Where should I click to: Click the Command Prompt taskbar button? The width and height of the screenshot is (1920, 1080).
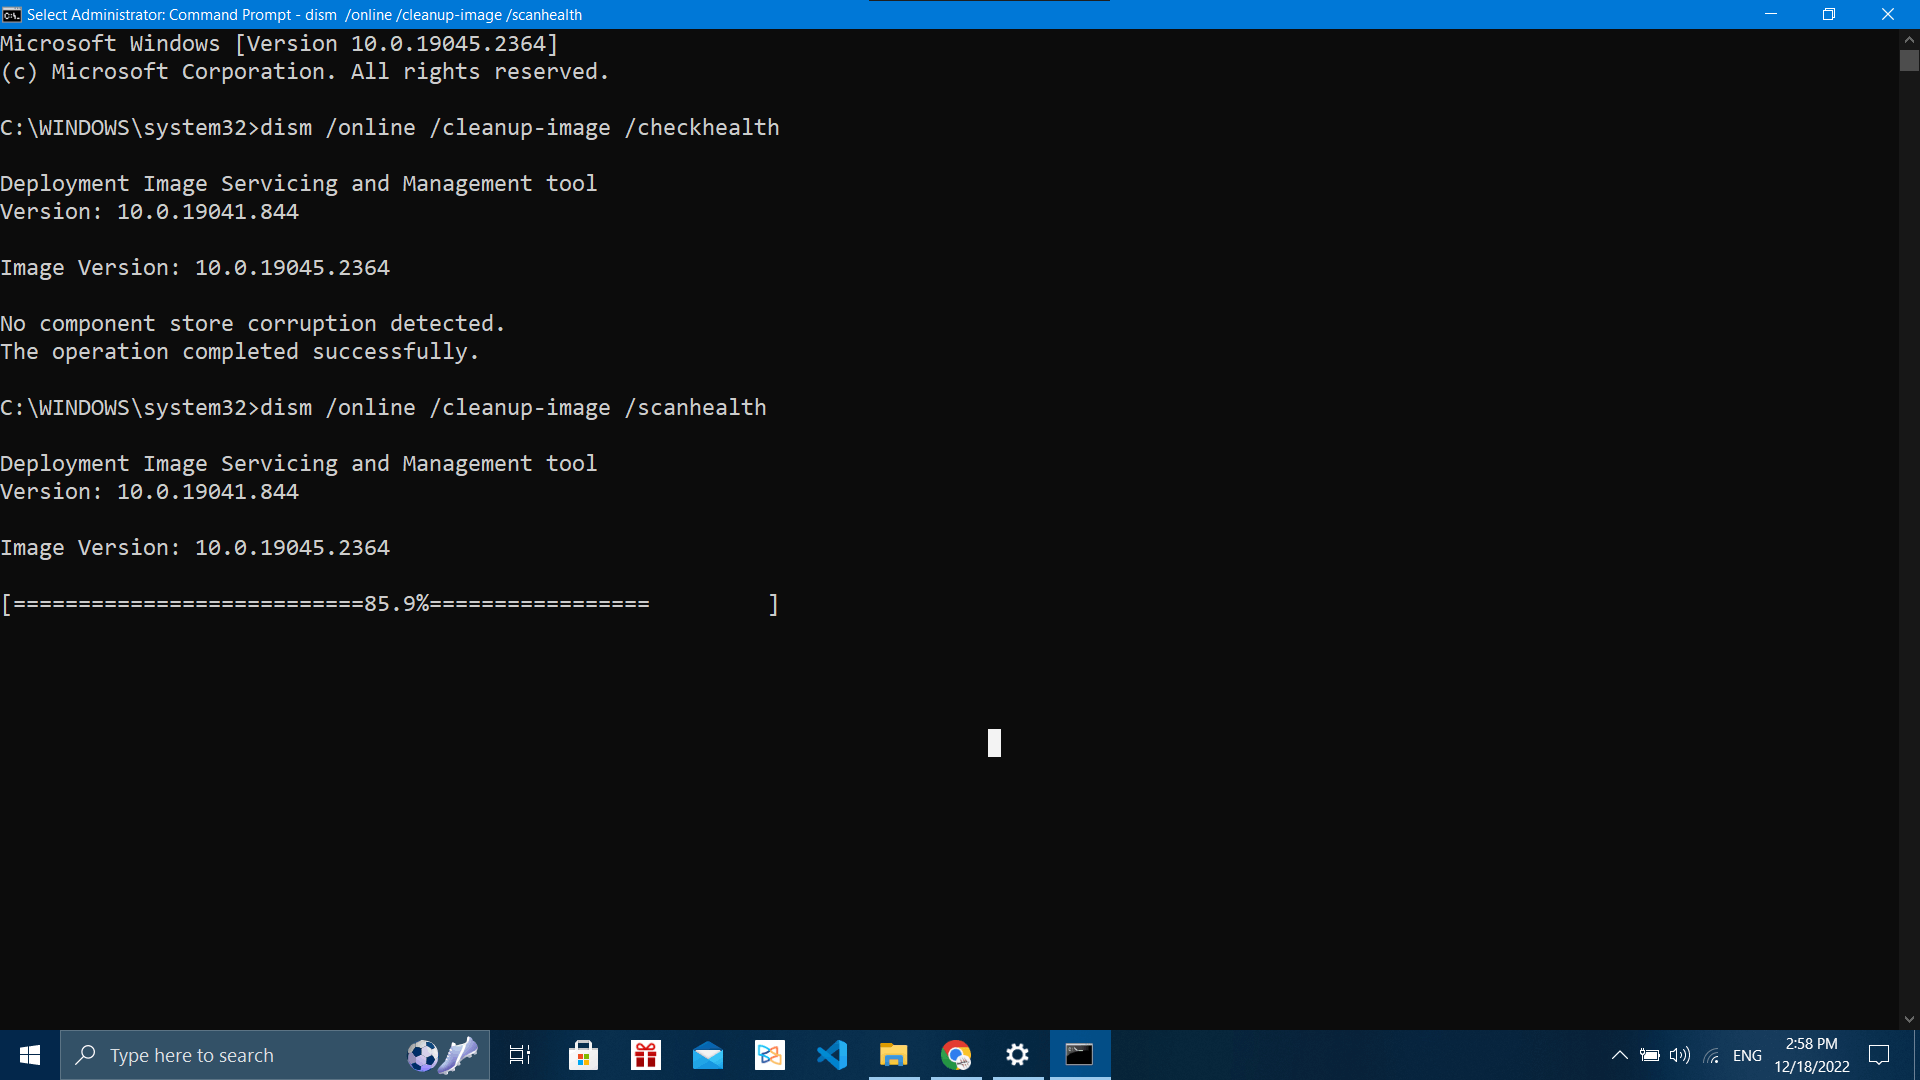tap(1079, 1055)
